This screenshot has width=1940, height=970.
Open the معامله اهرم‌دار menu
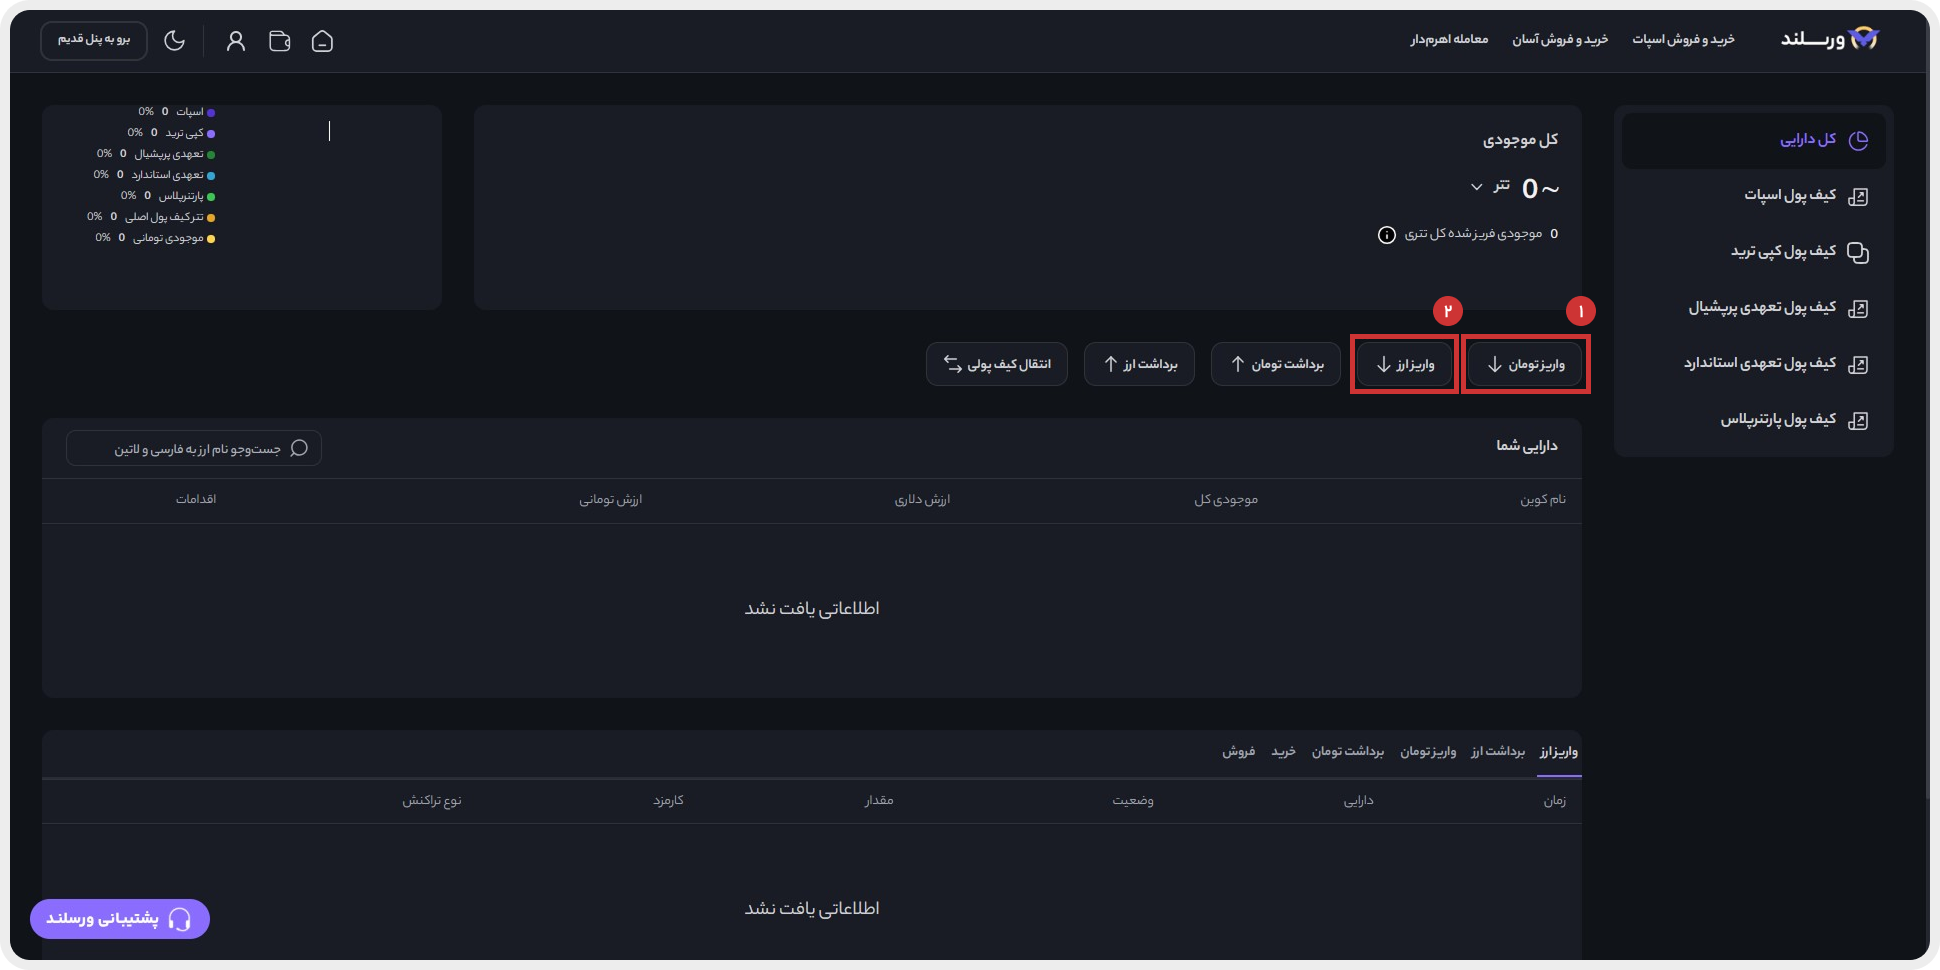[1449, 39]
